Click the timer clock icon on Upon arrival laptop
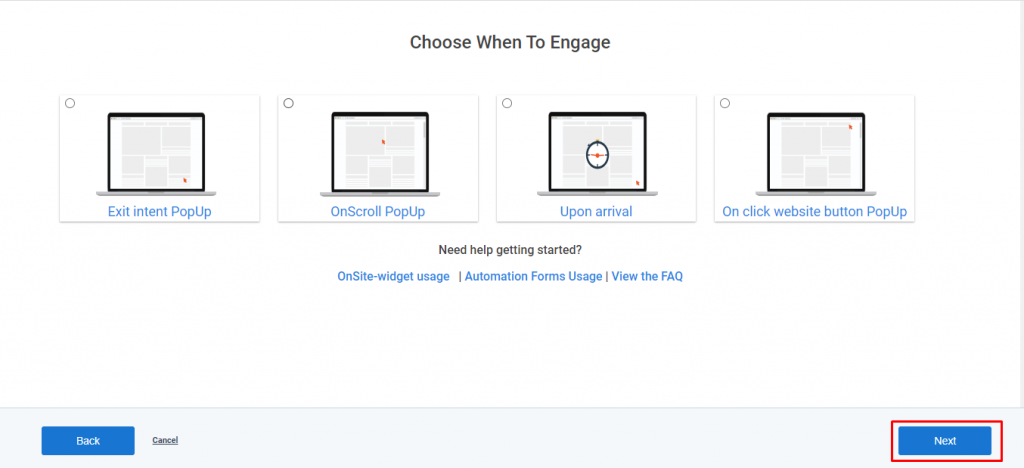Viewport: 1024px width, 468px height. tap(598, 155)
